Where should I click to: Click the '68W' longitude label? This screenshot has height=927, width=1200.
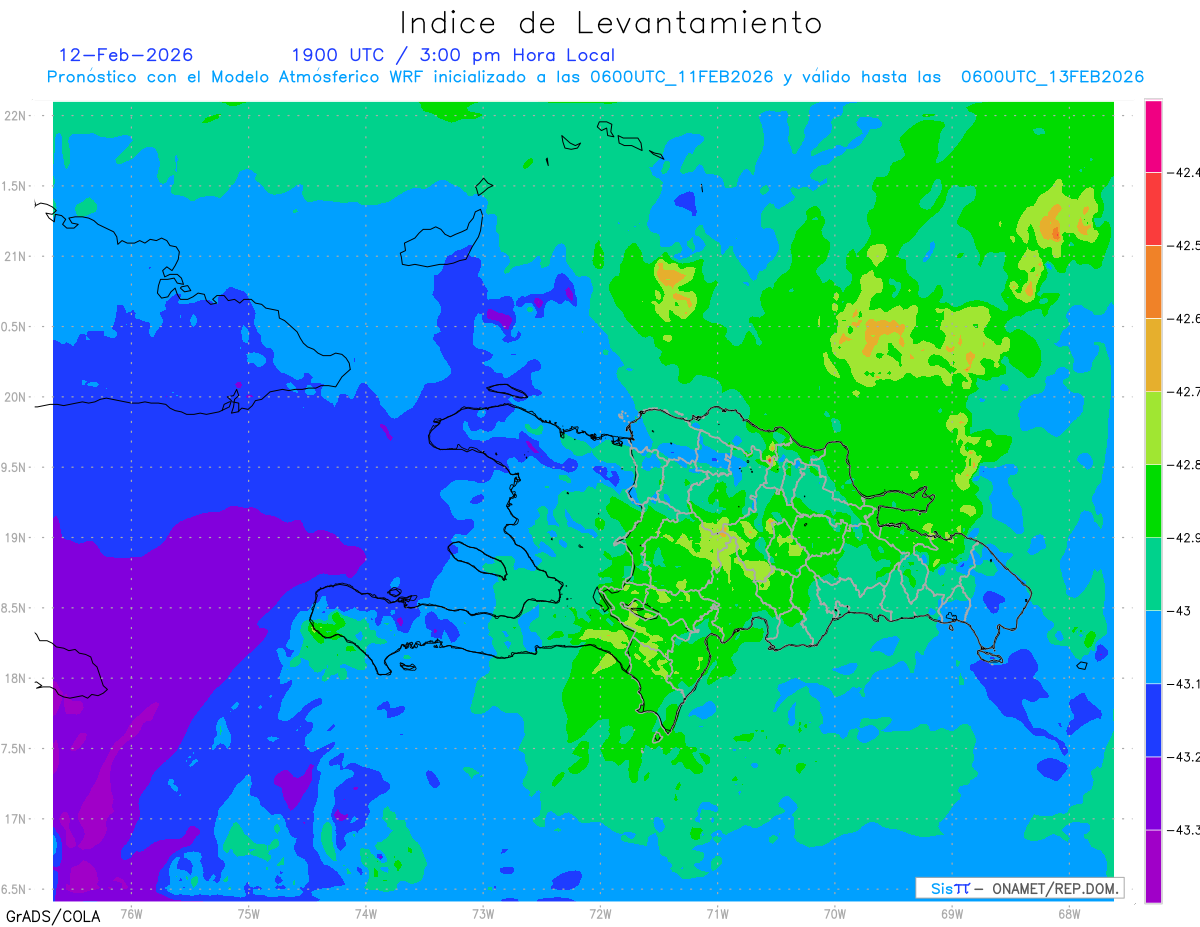click(x=1069, y=913)
